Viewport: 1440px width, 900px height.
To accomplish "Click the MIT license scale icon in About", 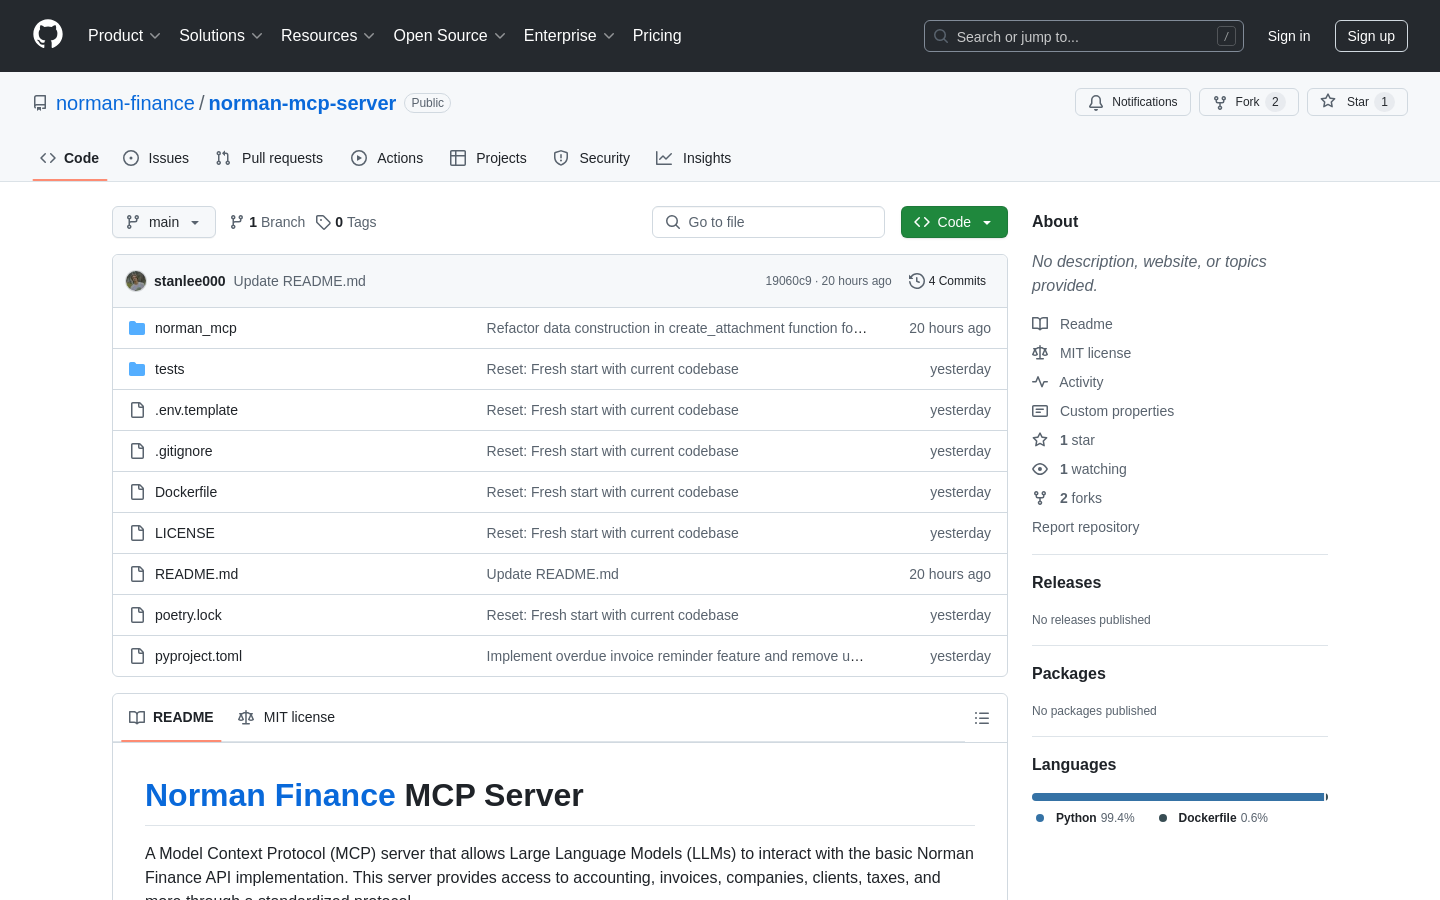I will pos(1040,353).
